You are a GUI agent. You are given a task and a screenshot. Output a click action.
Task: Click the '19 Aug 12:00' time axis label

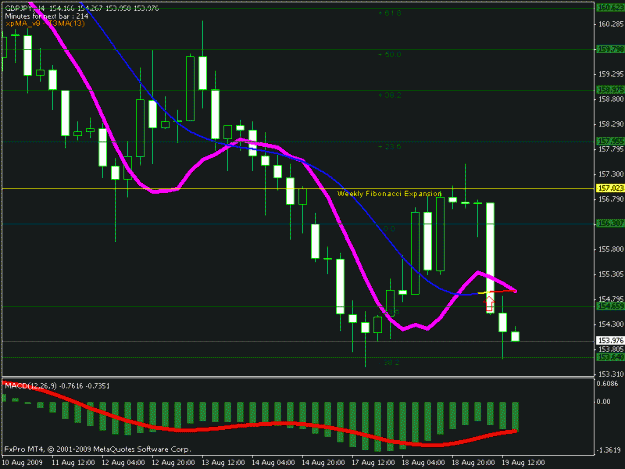pyautogui.click(x=523, y=463)
